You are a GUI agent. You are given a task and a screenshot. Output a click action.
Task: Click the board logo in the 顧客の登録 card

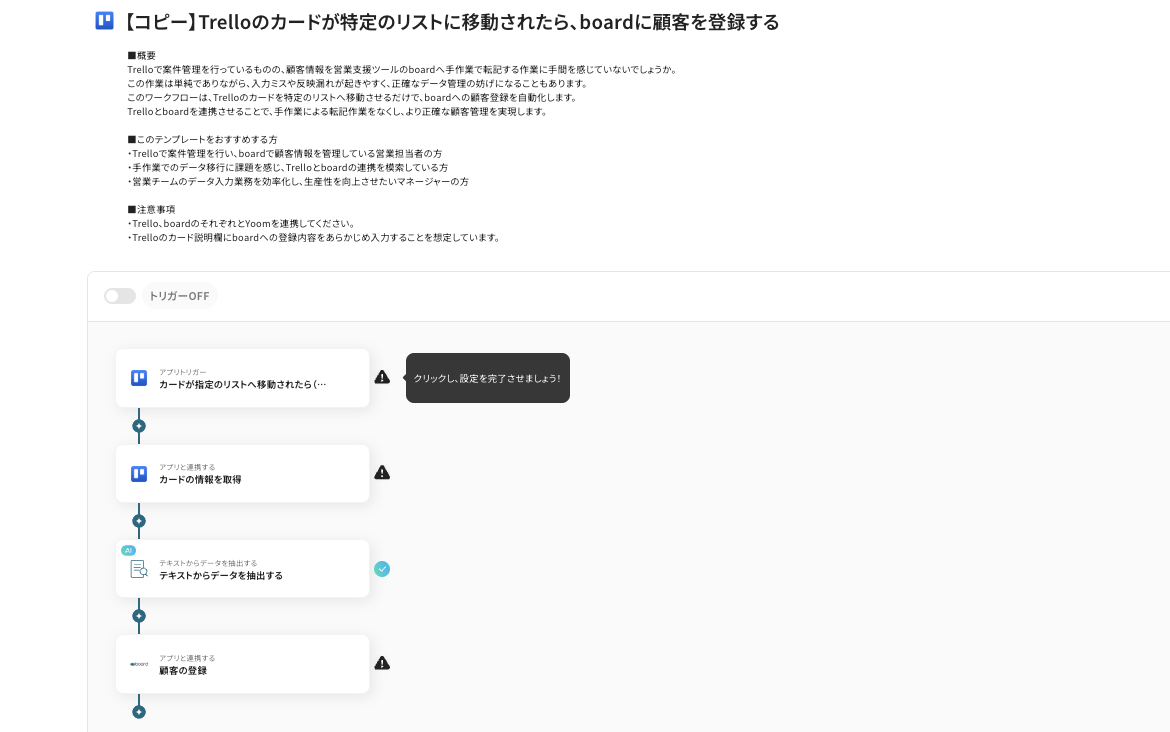coord(139,664)
